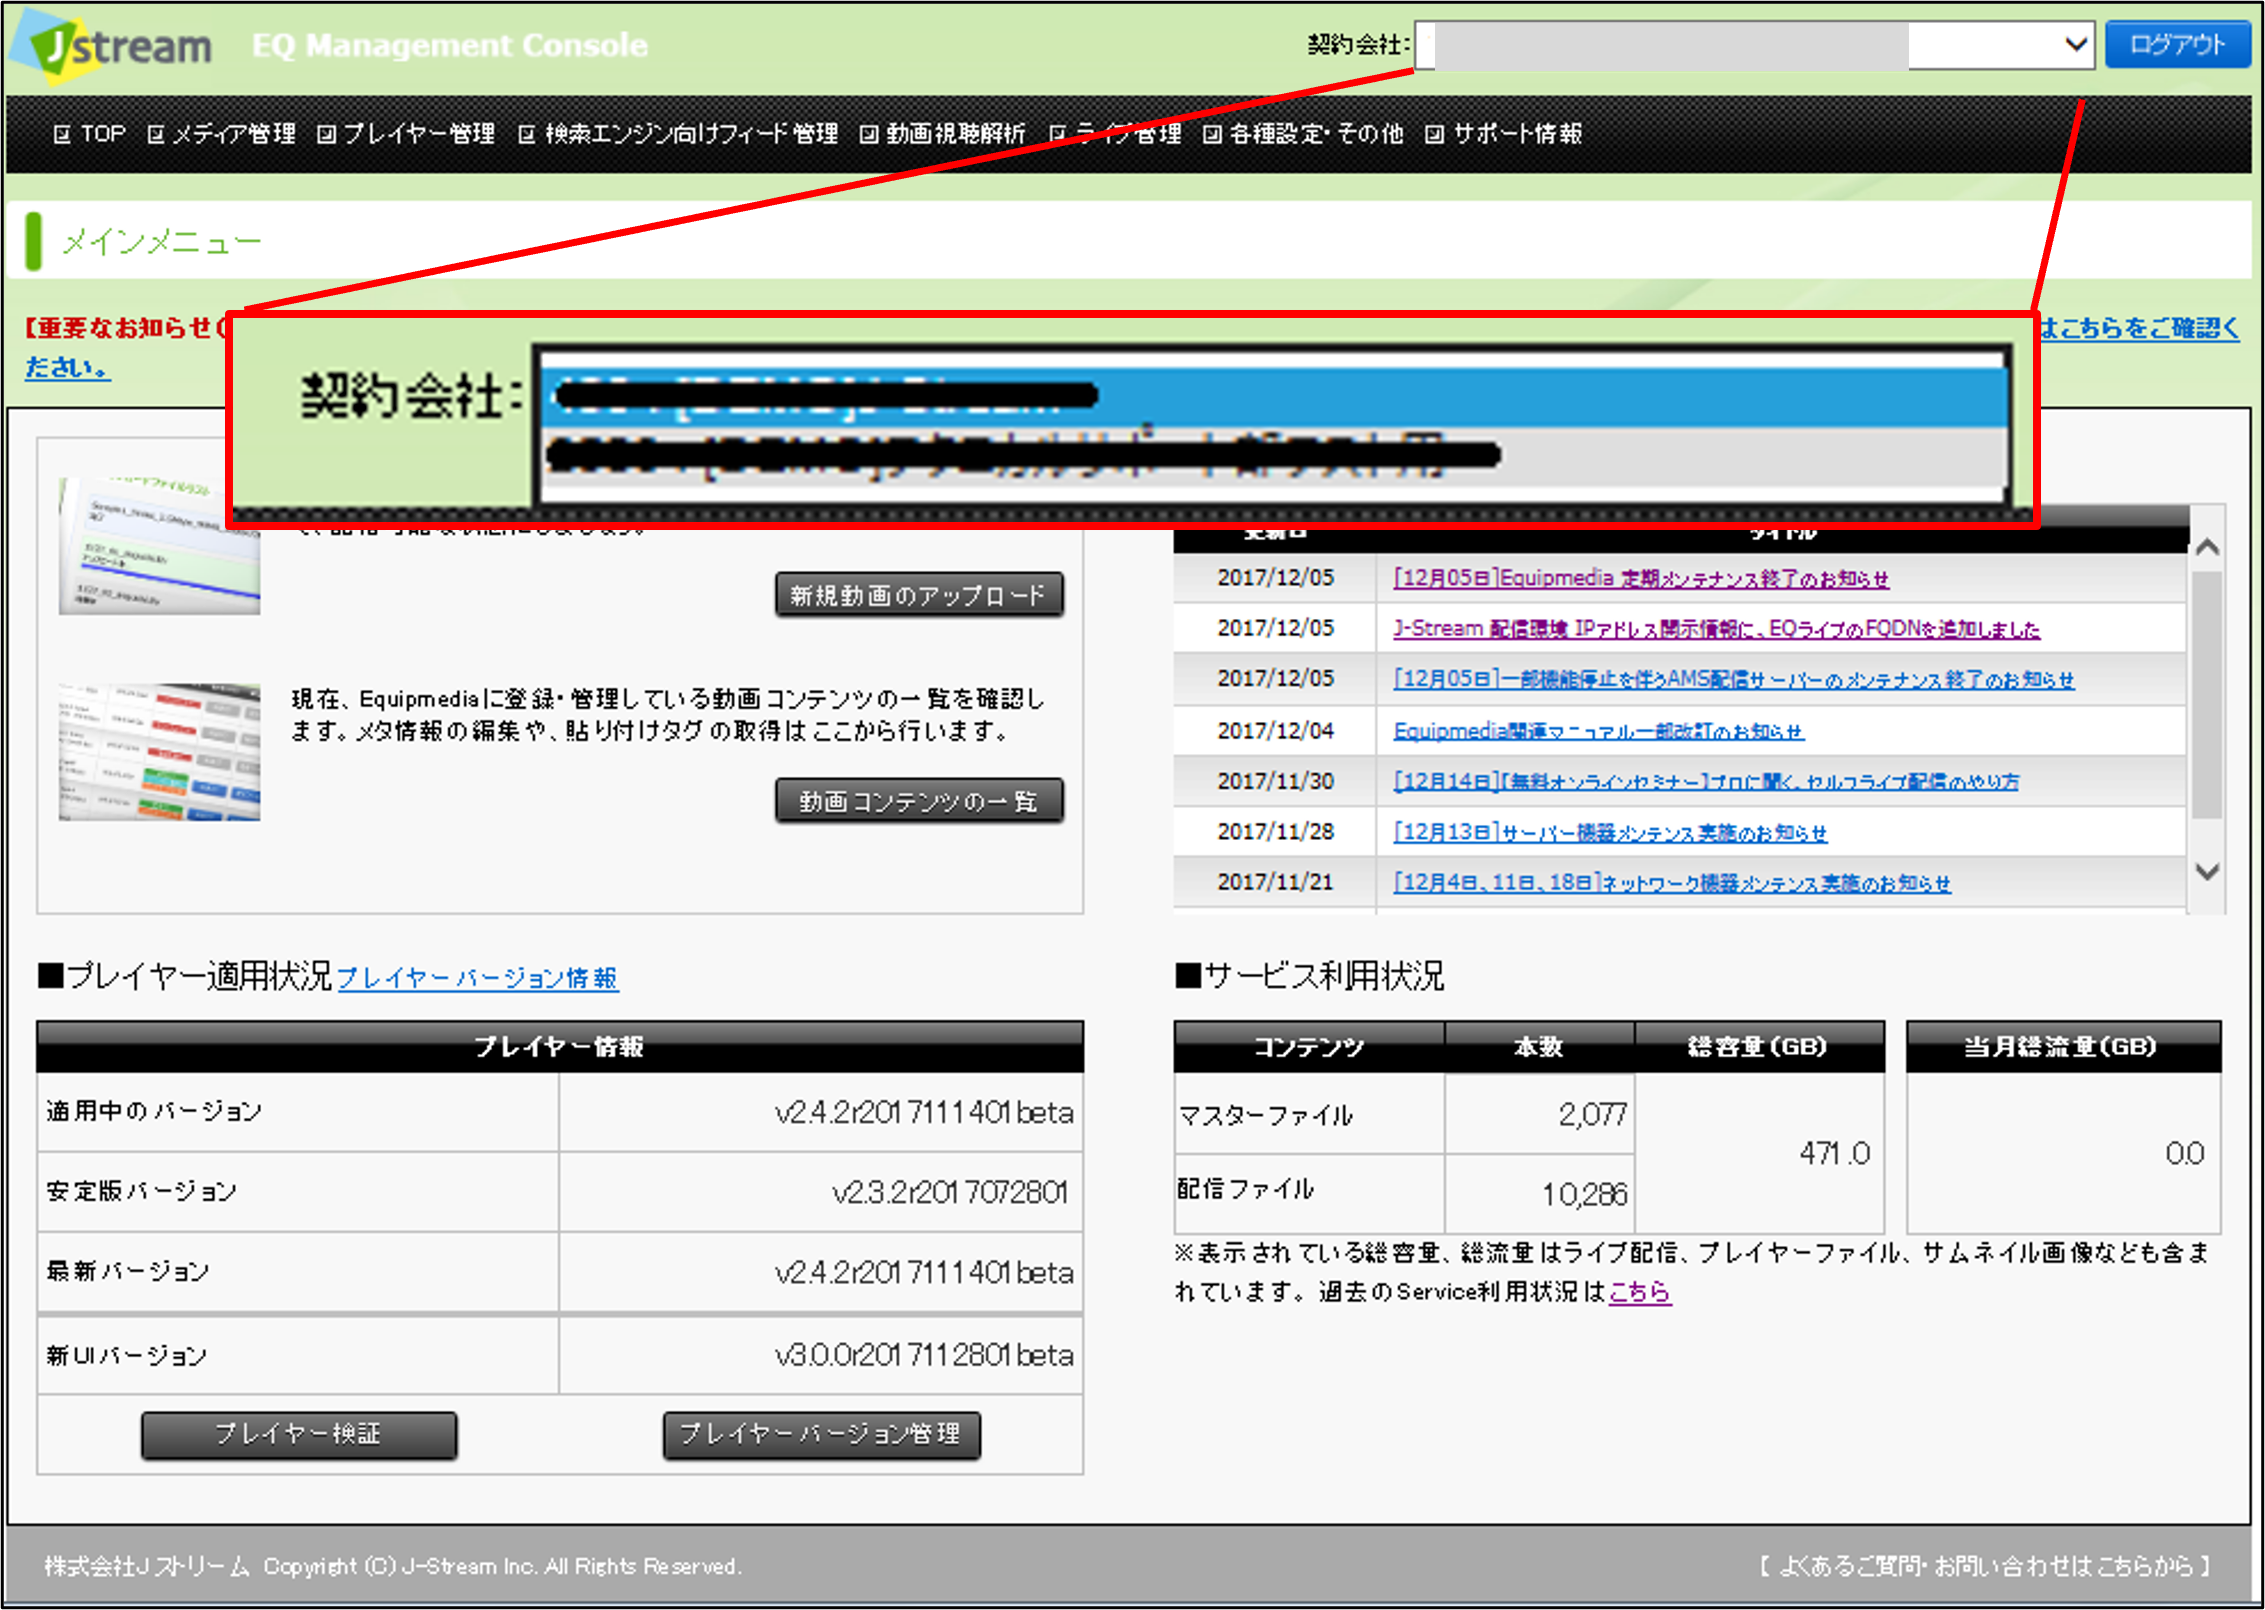2265x1610 pixels.
Task: Open past Service usage こちら link
Action: pos(1640,1292)
